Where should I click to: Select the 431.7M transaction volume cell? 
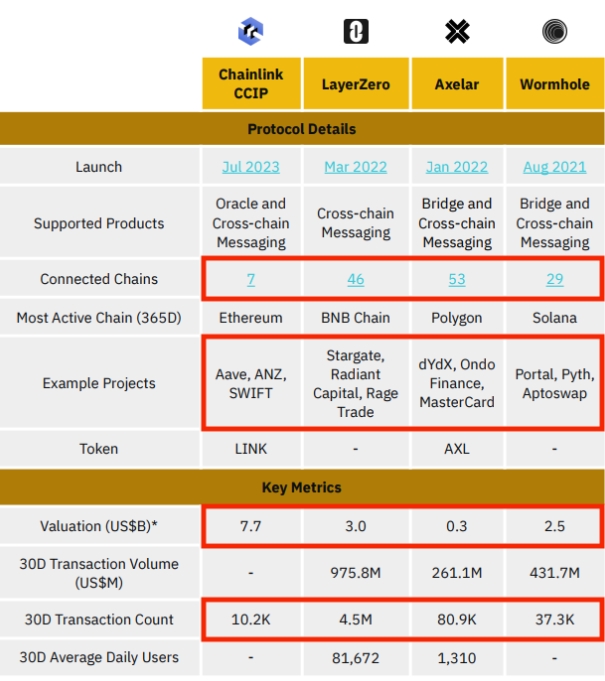555,573
